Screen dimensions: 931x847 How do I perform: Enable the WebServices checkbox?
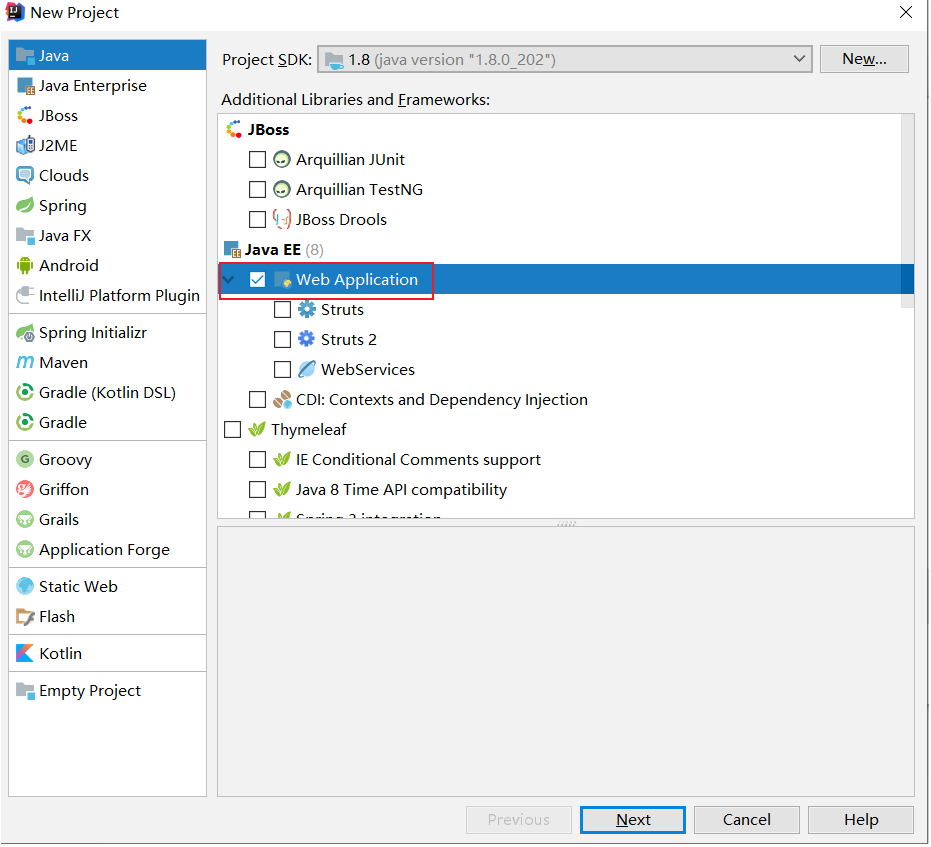point(283,370)
